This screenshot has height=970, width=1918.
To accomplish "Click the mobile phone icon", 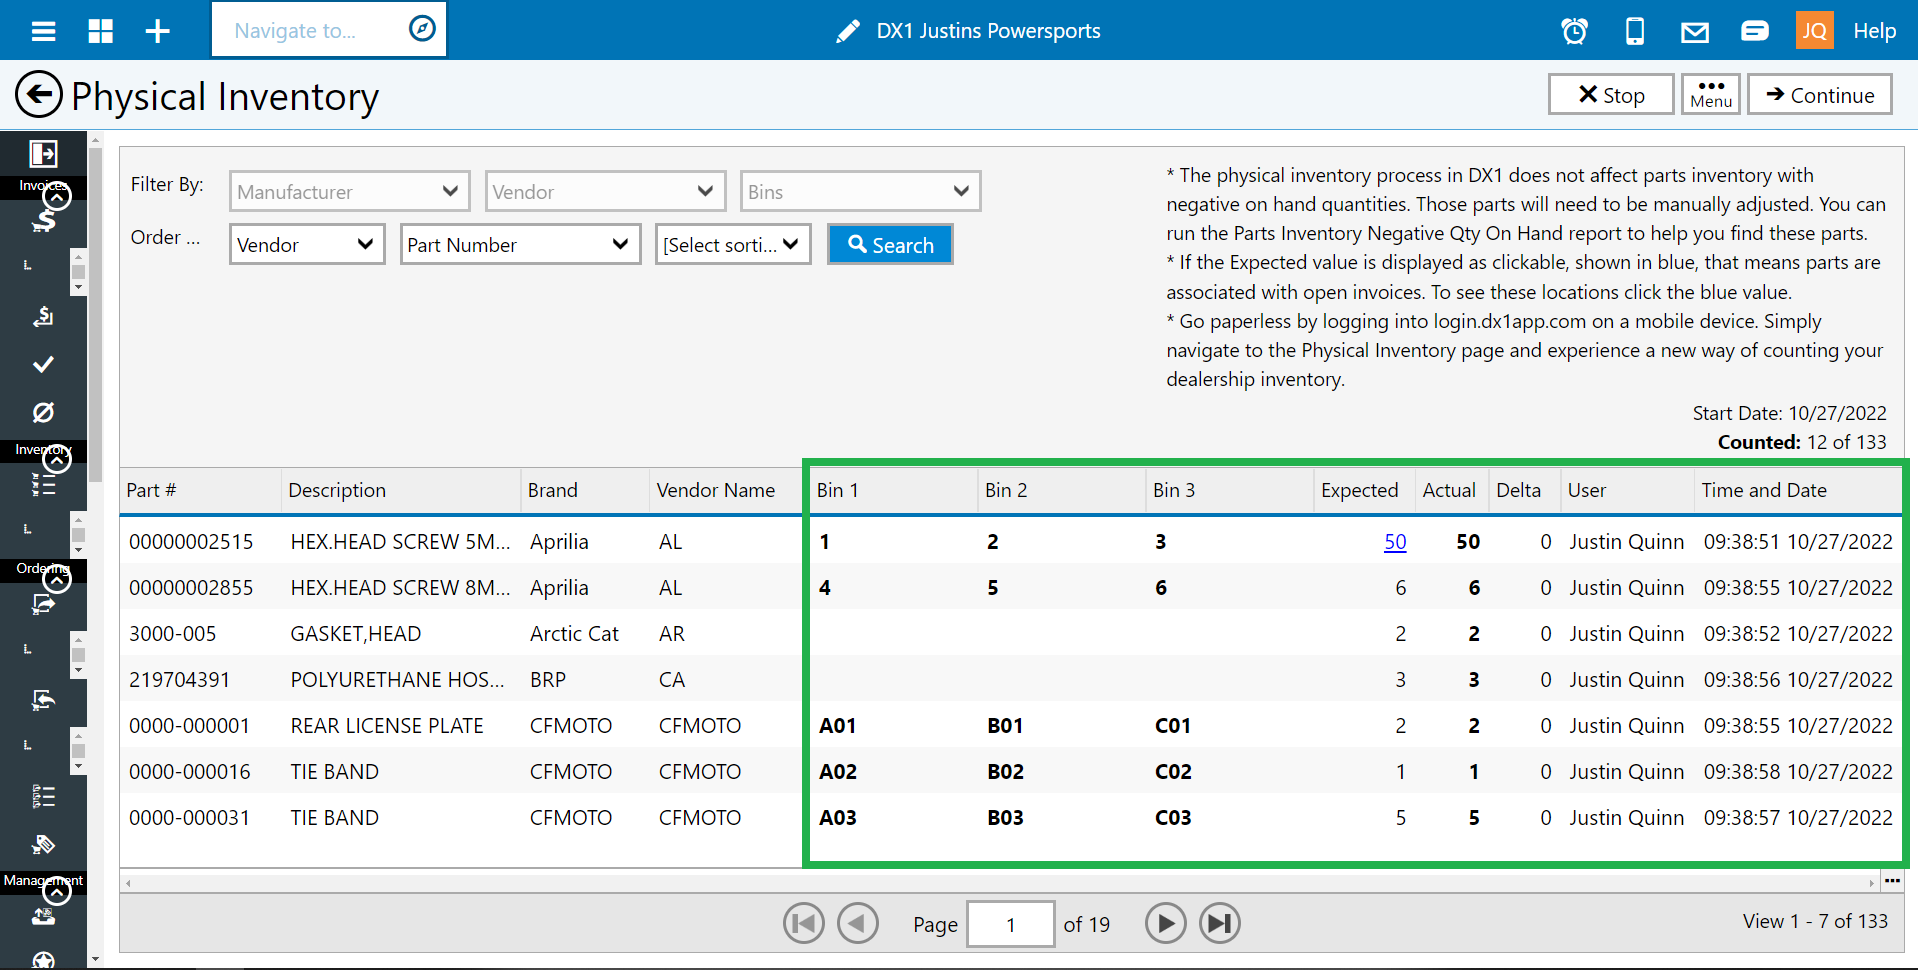I will click(x=1635, y=31).
